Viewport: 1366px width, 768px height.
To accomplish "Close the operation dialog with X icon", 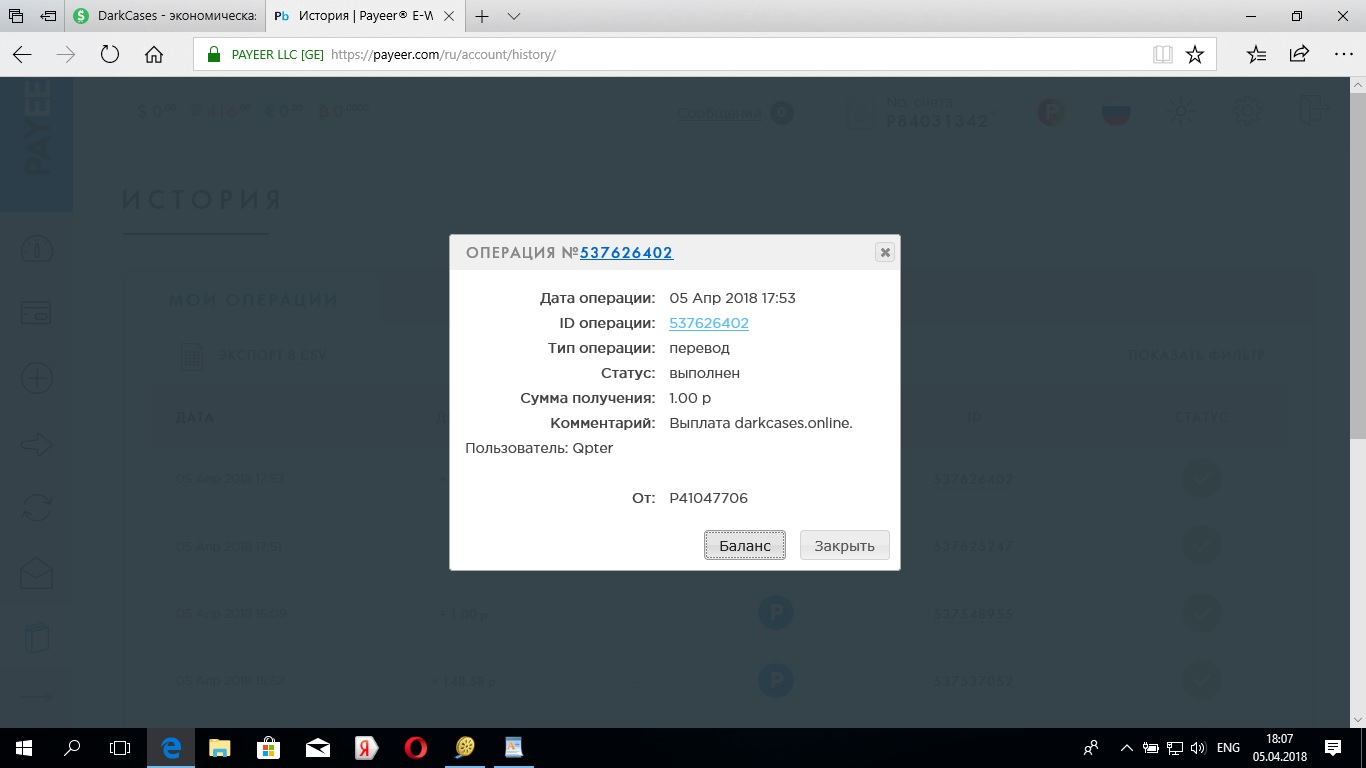I will point(884,253).
